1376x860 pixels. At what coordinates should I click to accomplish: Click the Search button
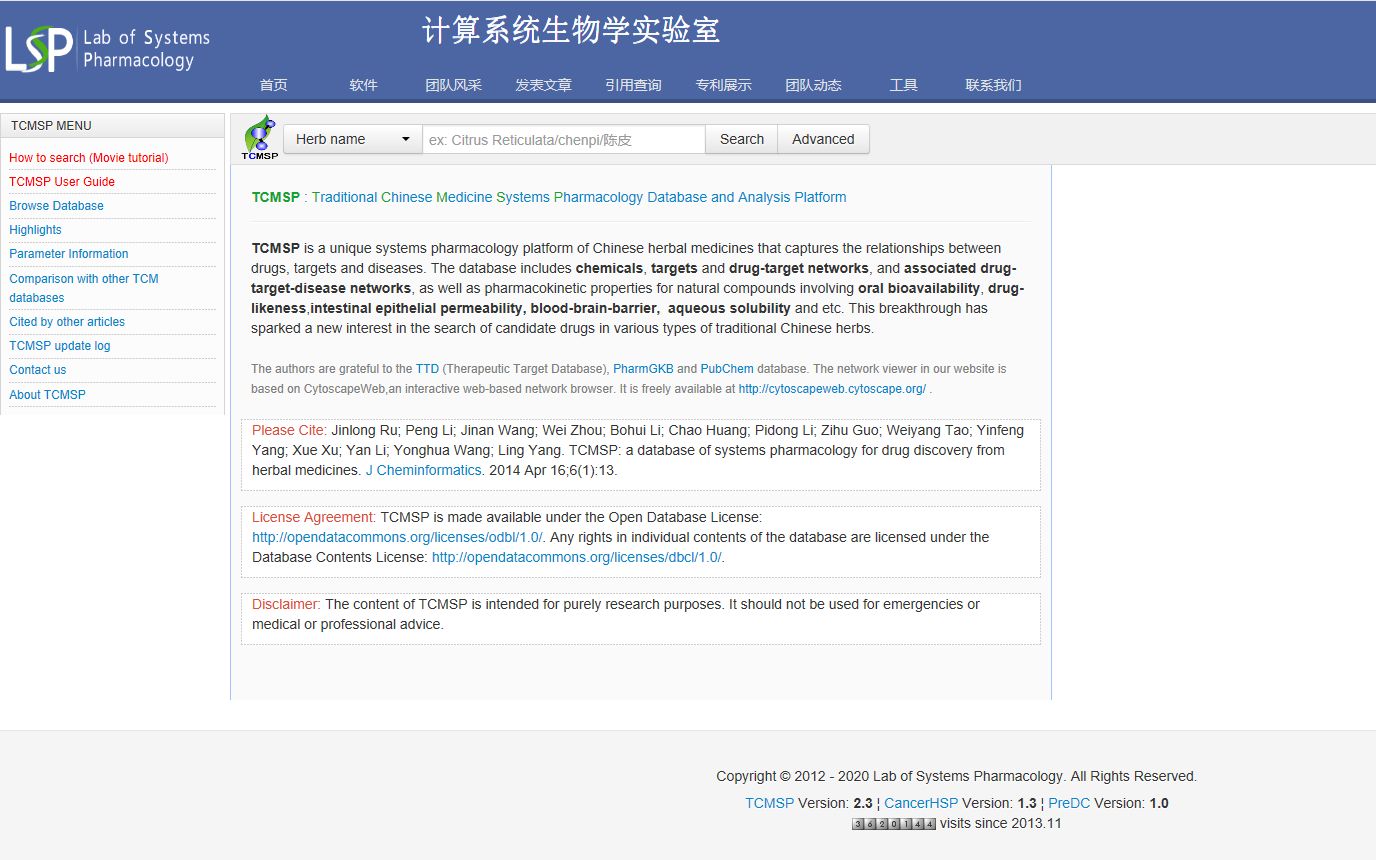pyautogui.click(x=742, y=139)
